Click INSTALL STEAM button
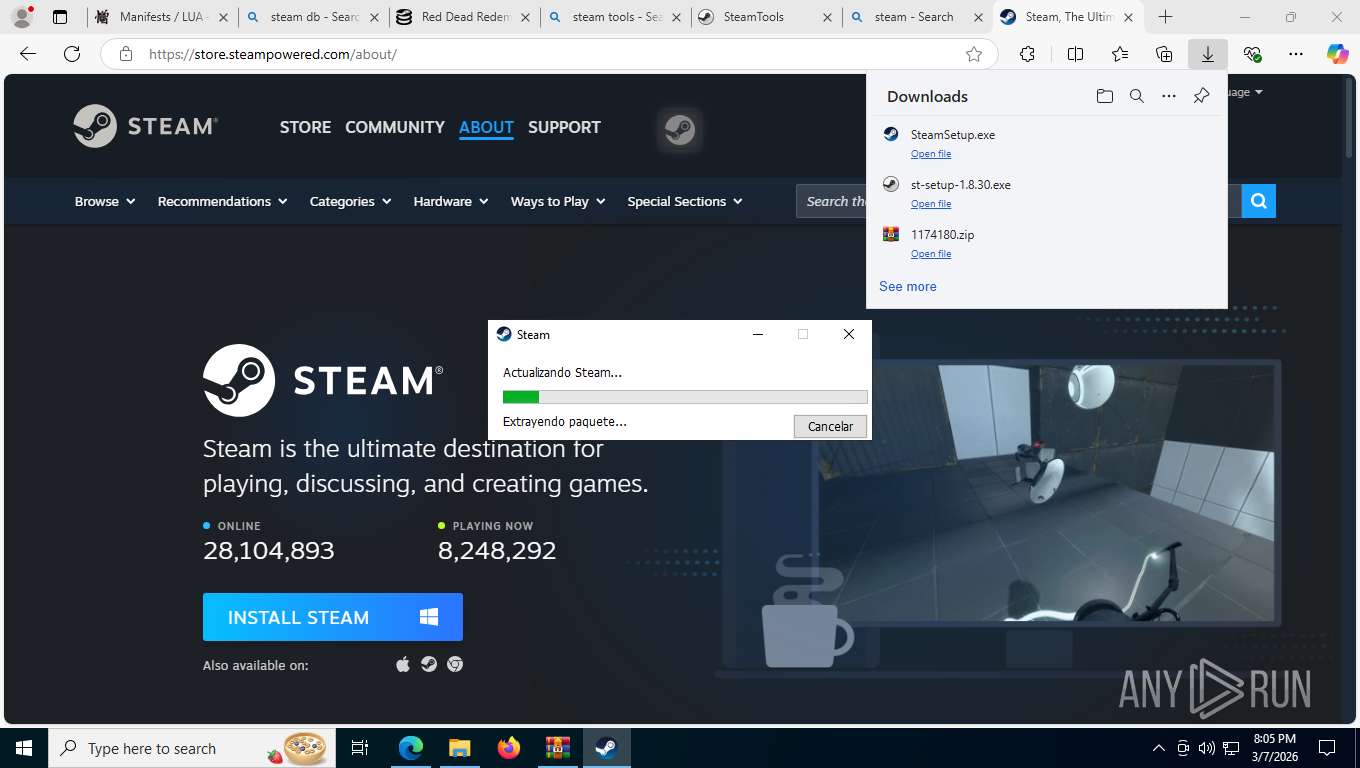Image resolution: width=1360 pixels, height=768 pixels. 333,617
